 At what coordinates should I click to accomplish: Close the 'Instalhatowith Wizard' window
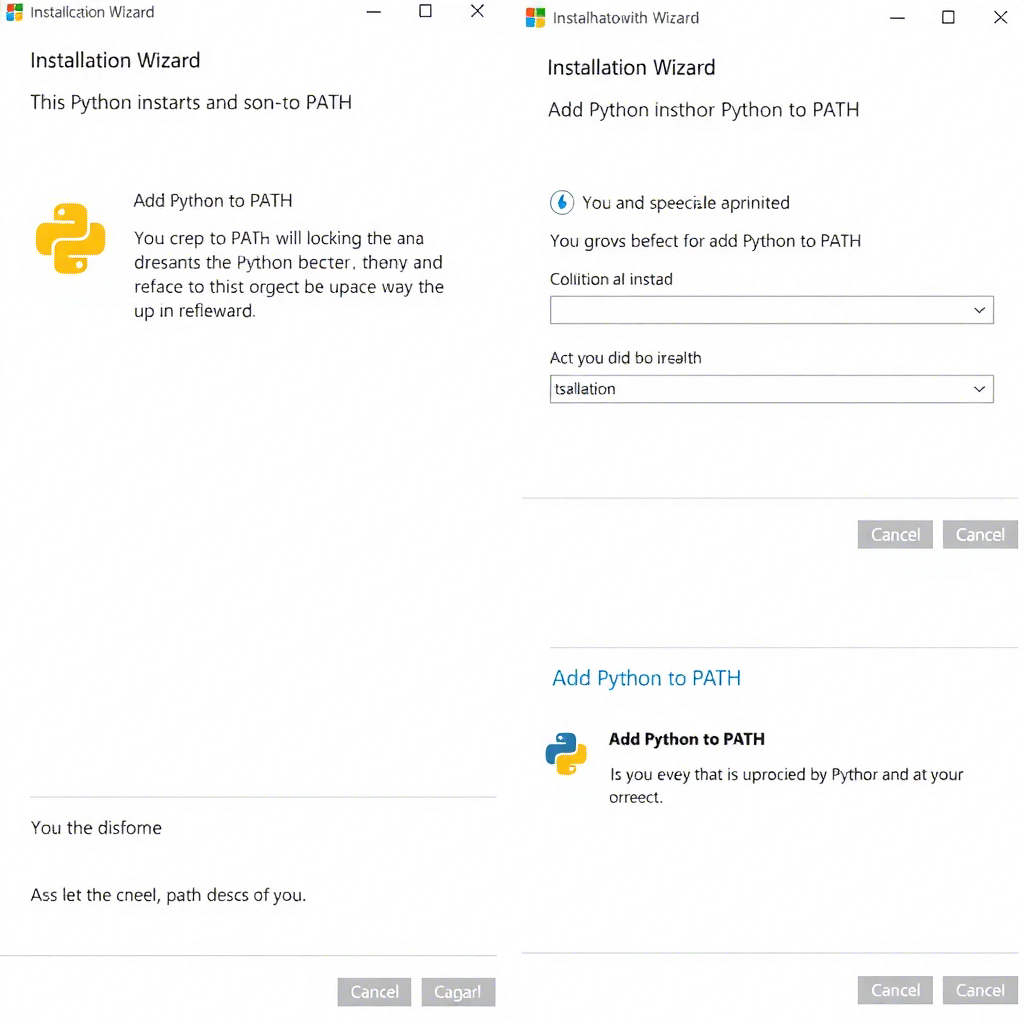[x=1000, y=17]
